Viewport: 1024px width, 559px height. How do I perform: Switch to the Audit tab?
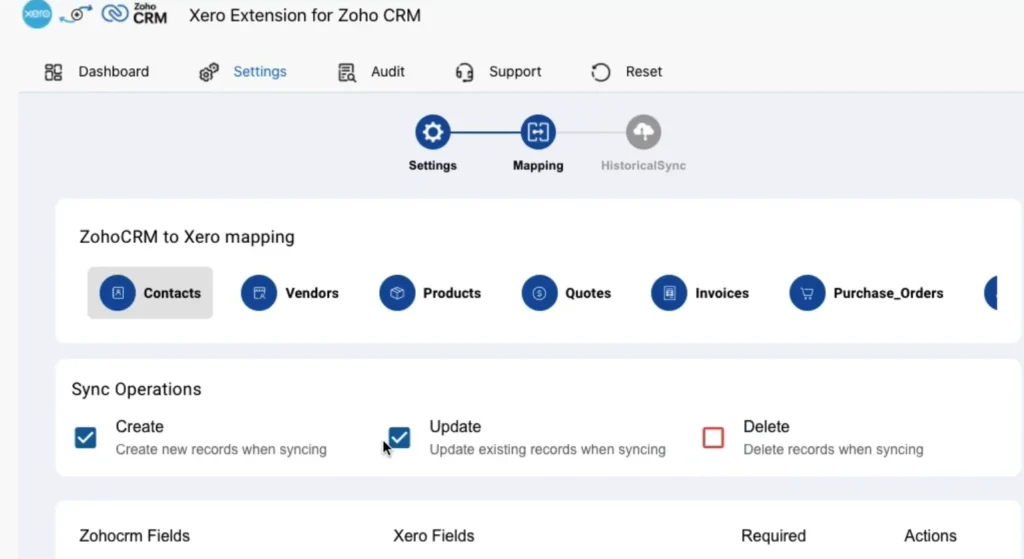point(388,72)
